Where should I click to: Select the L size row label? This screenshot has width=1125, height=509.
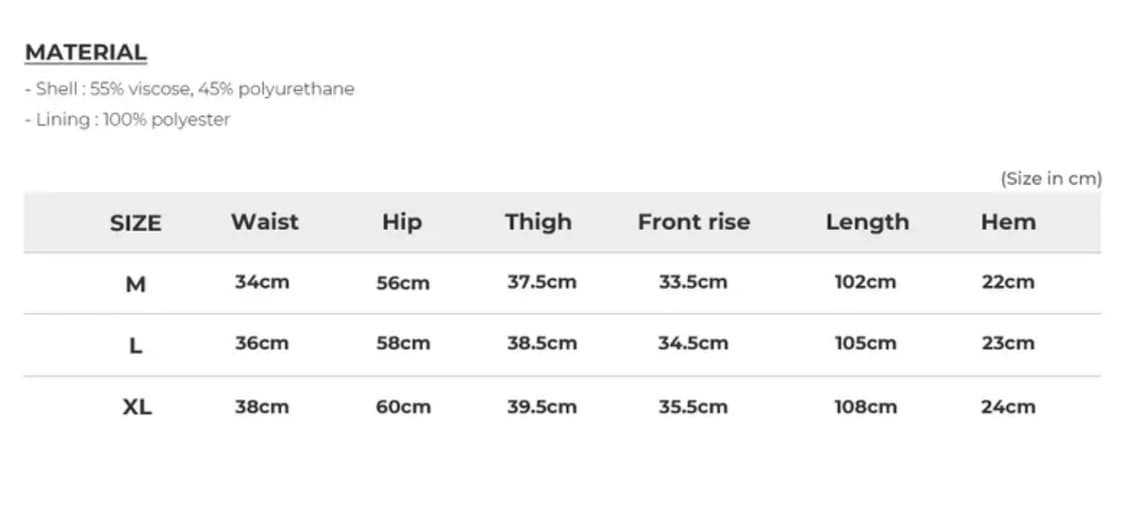pos(135,346)
